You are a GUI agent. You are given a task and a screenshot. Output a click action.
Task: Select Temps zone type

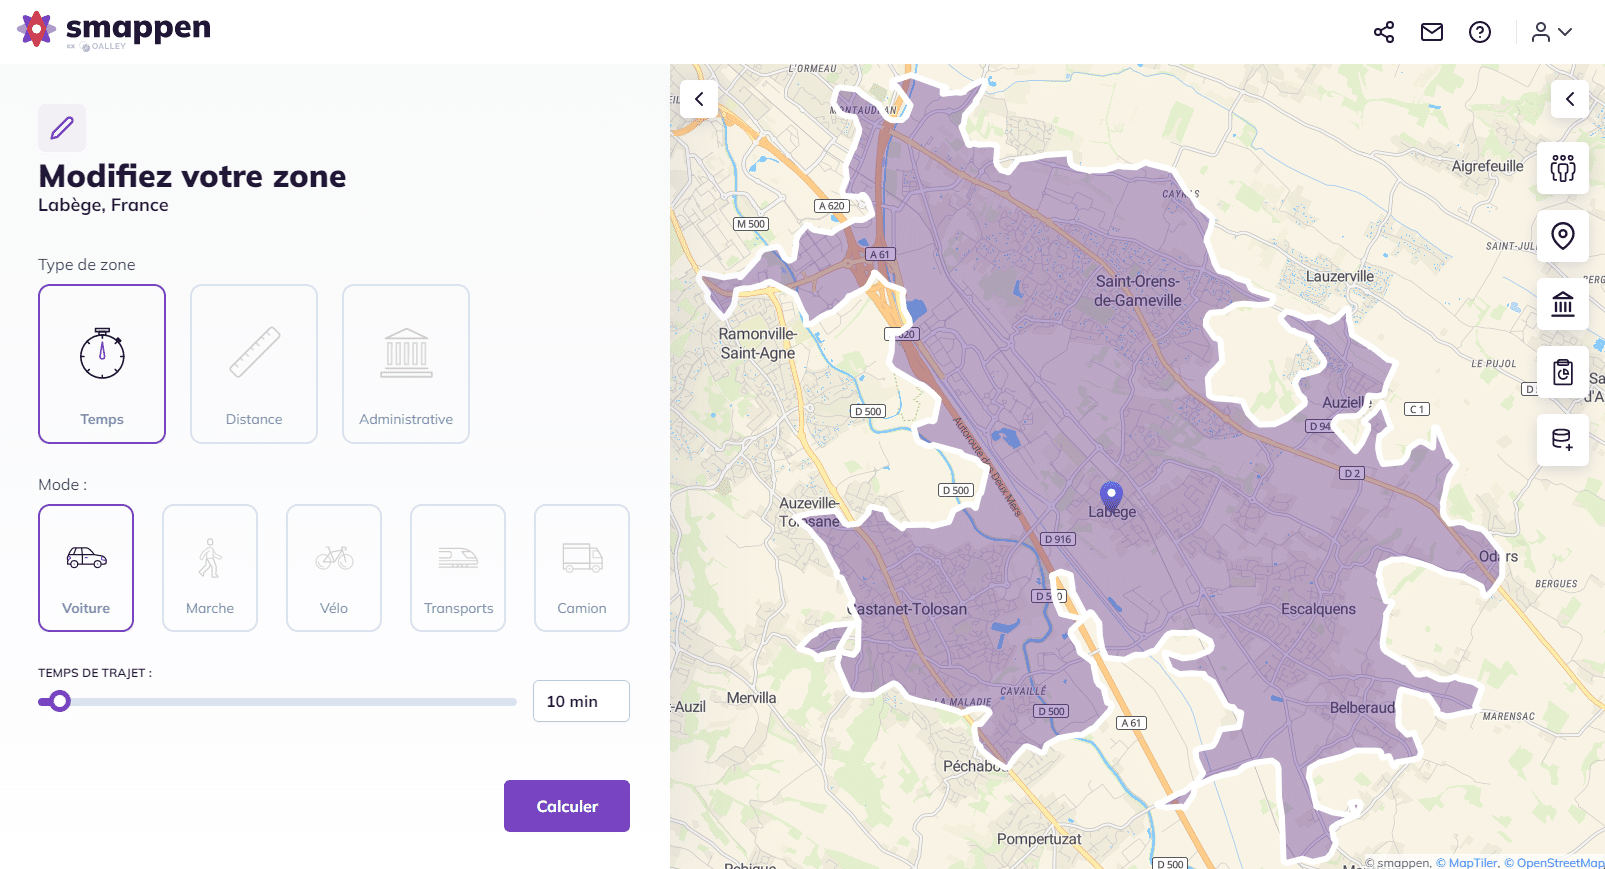[x=102, y=364]
